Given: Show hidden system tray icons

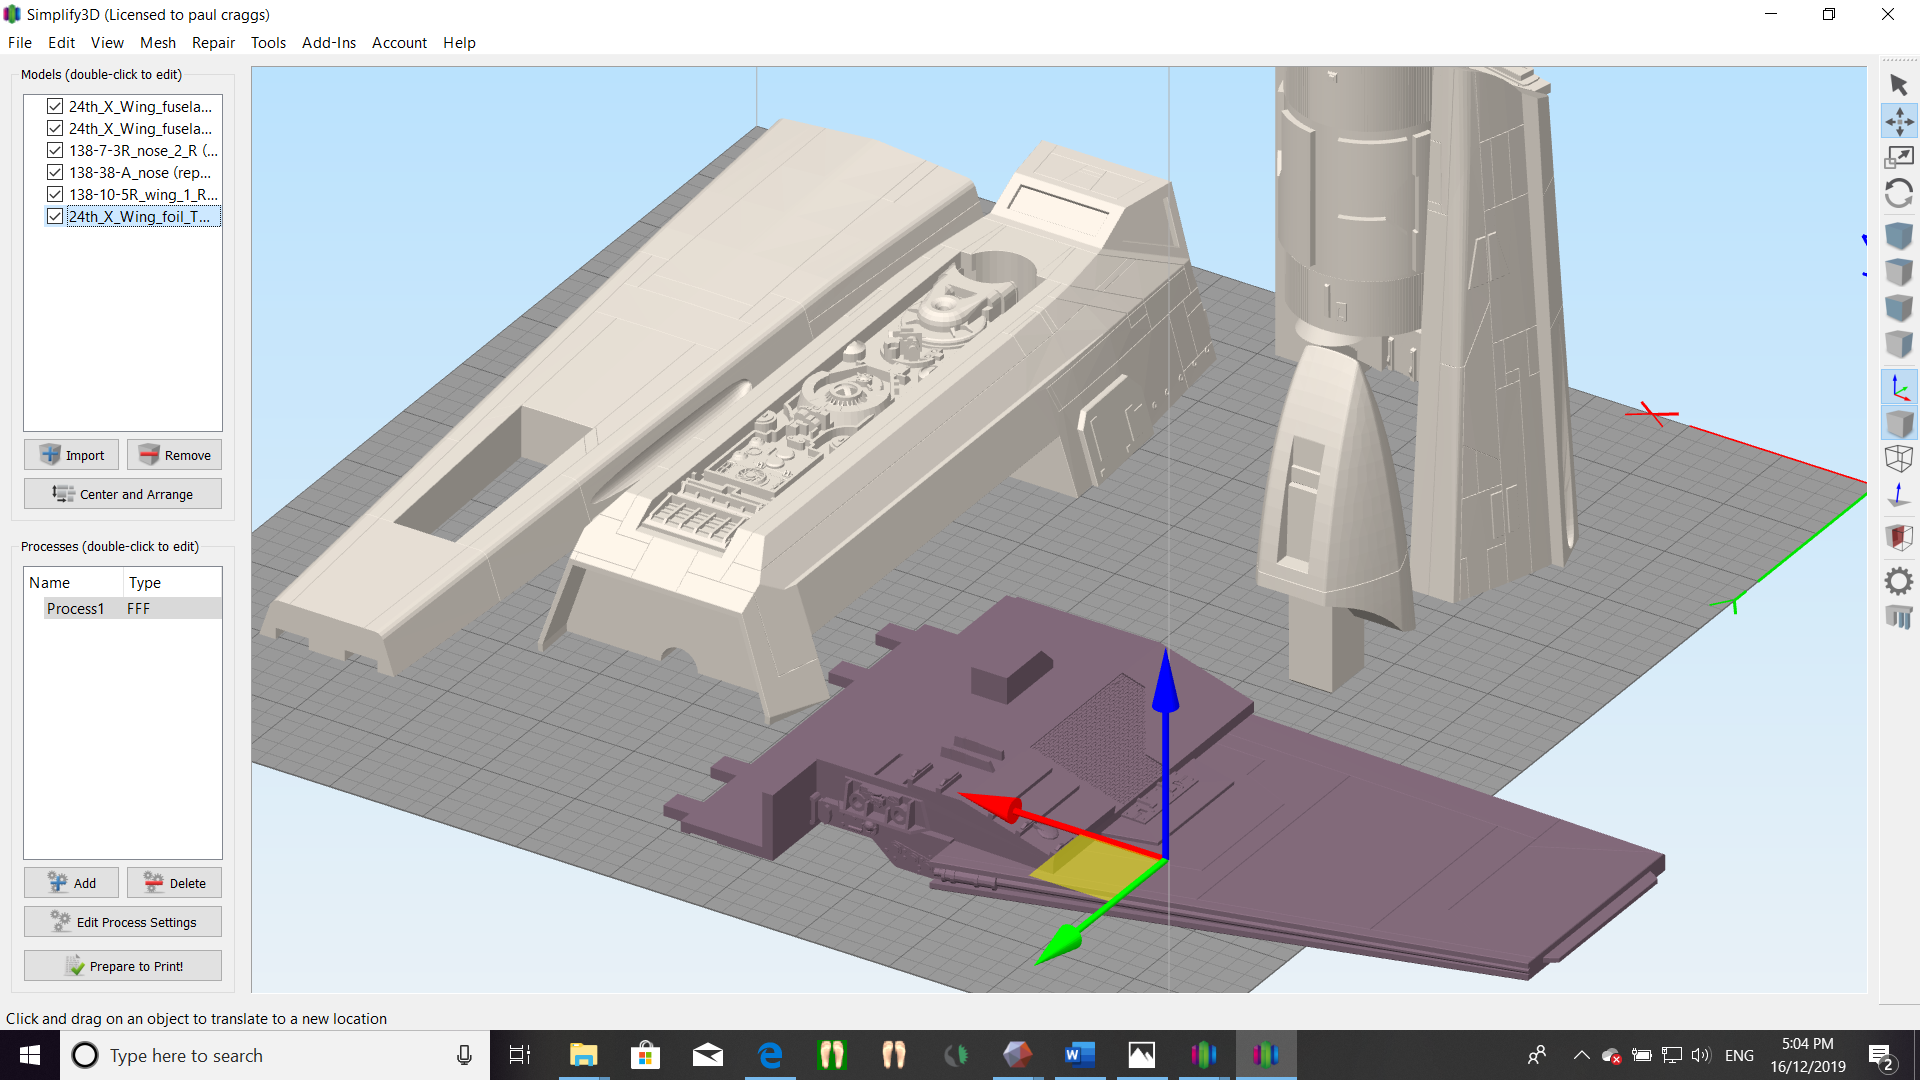Looking at the screenshot, I should point(1581,1055).
